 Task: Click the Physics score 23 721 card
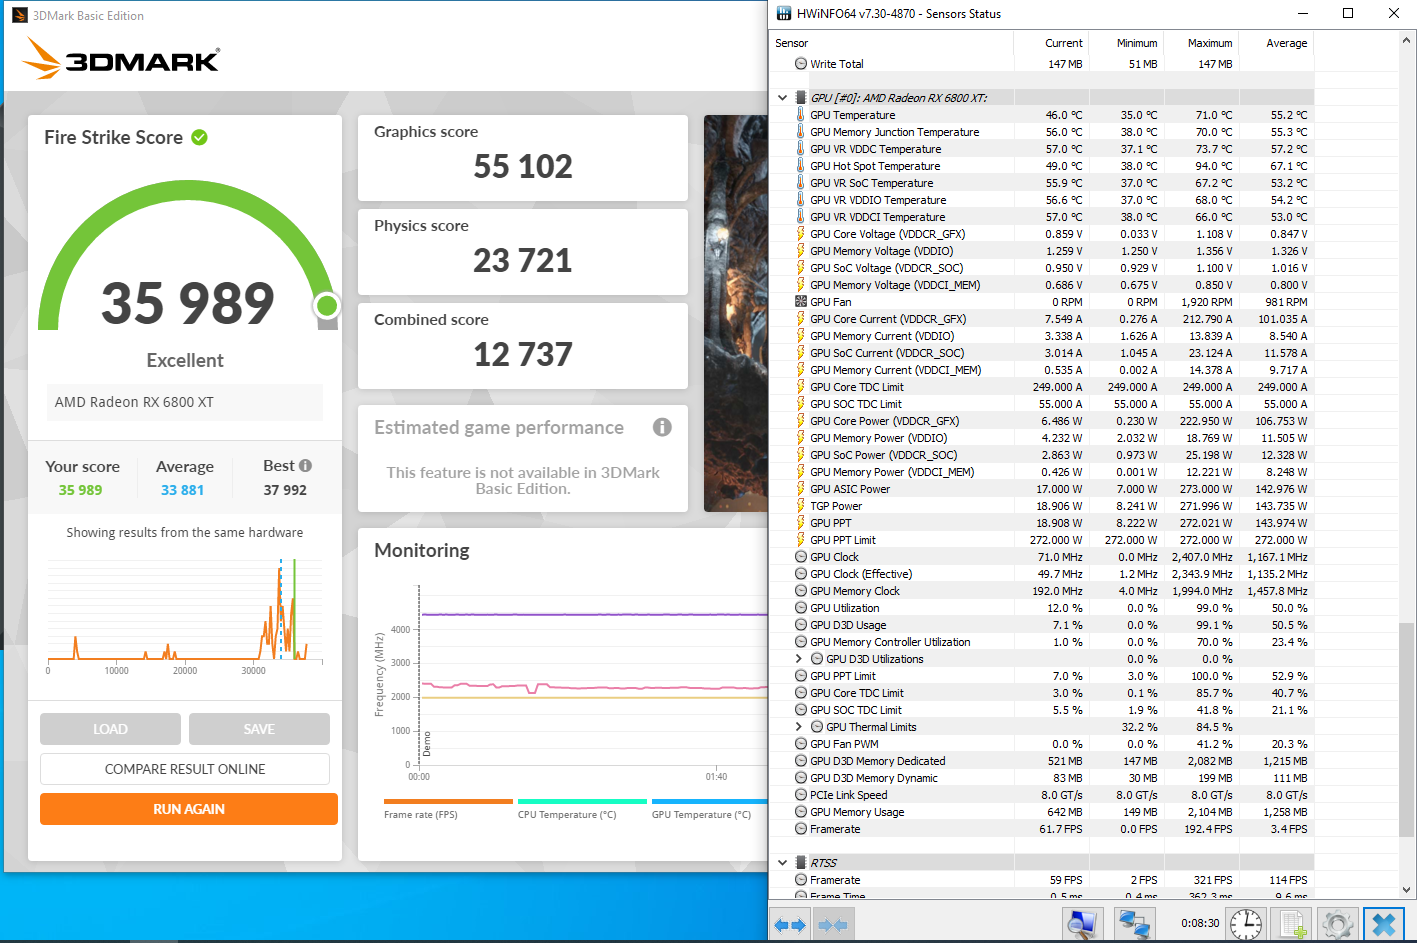pos(523,252)
